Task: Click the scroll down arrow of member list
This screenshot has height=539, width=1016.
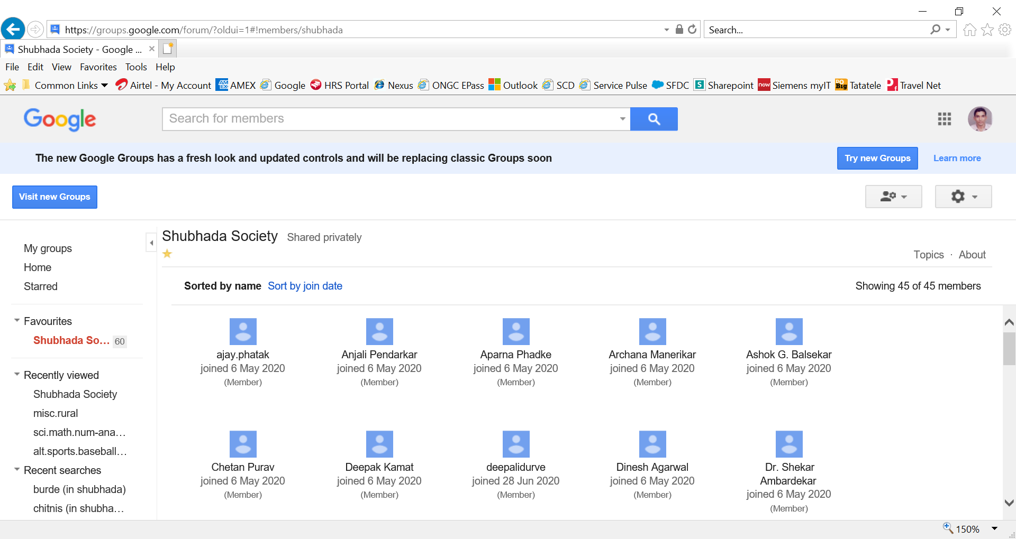Action: tap(1009, 502)
